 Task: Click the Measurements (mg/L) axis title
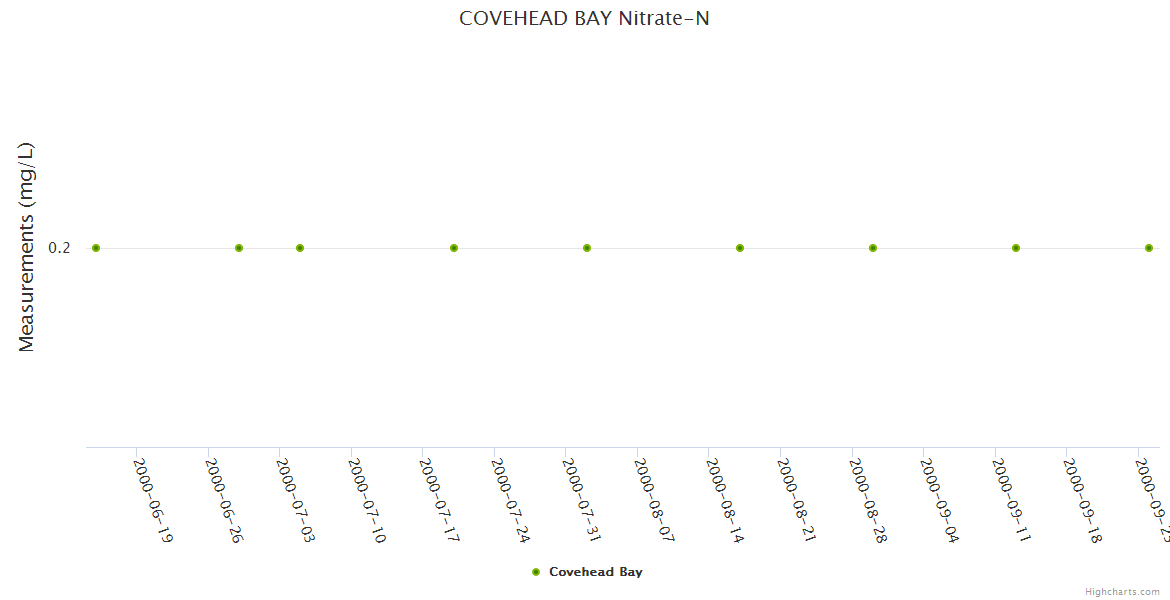(27, 247)
